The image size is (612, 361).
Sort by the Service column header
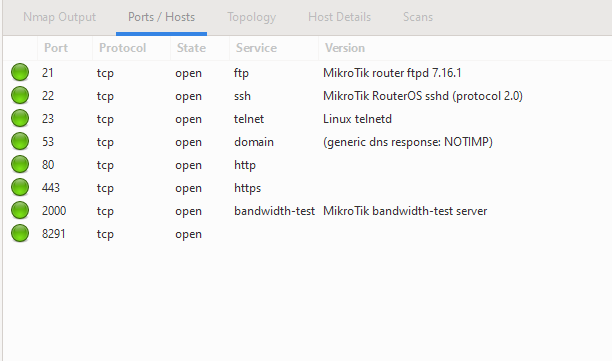pos(274,48)
